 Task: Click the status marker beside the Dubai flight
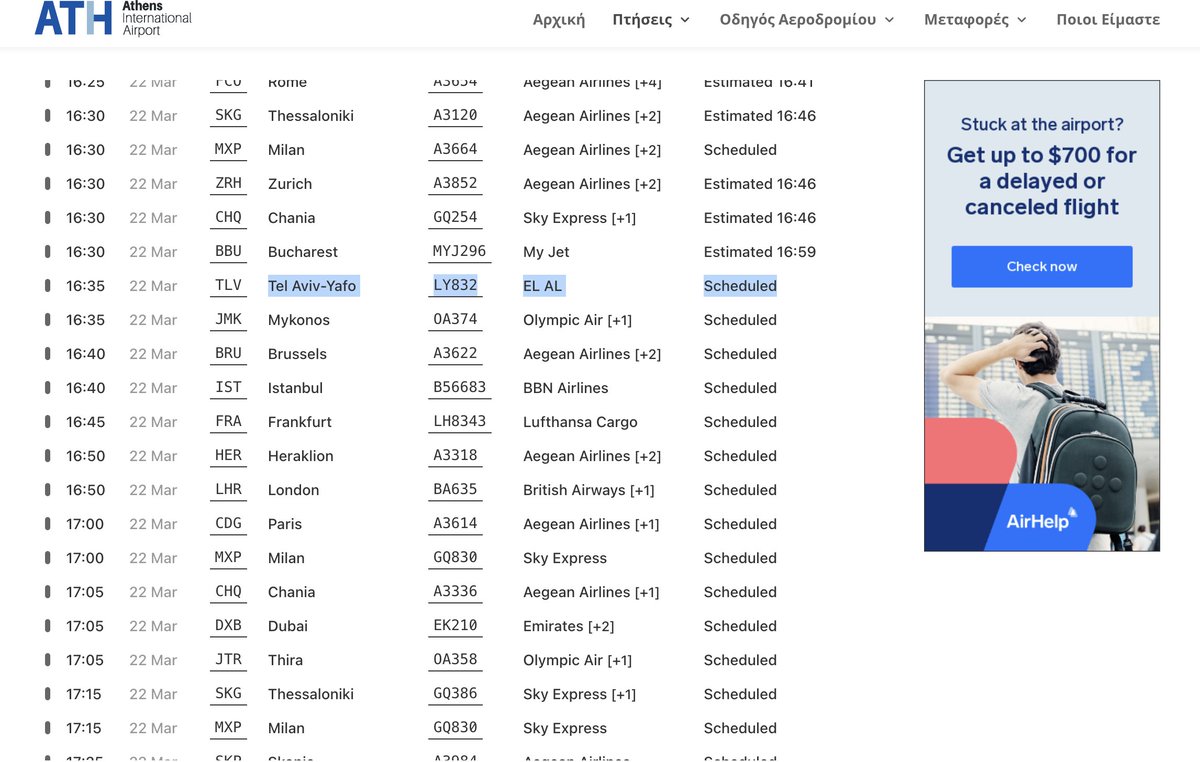47,626
